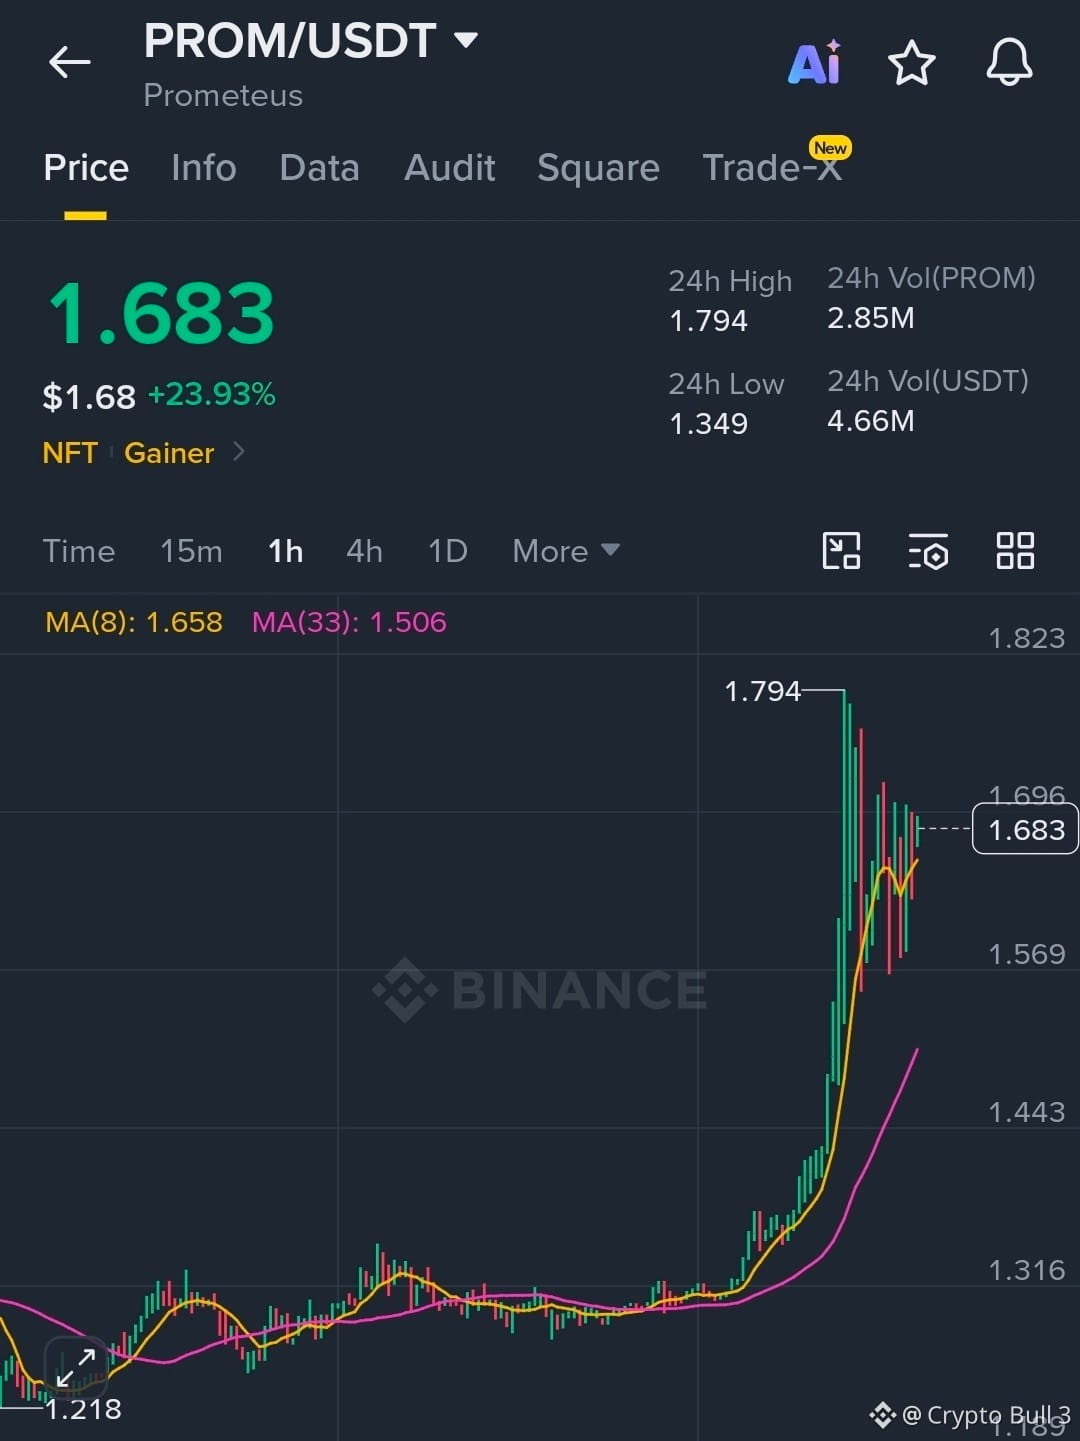Expand tags with the chevron after Gainer
This screenshot has width=1080, height=1441.
coord(238,452)
